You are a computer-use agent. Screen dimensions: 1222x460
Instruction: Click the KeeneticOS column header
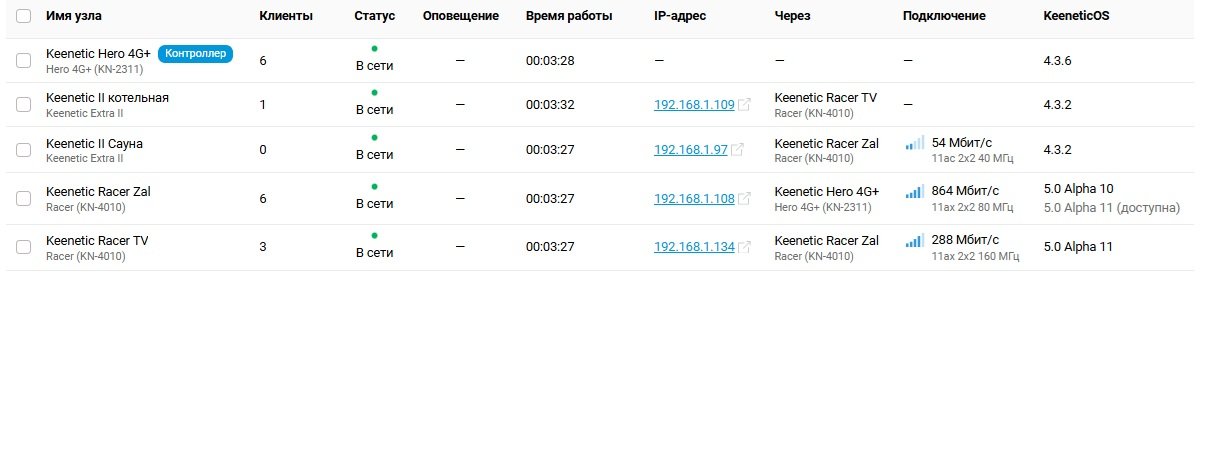point(1076,16)
